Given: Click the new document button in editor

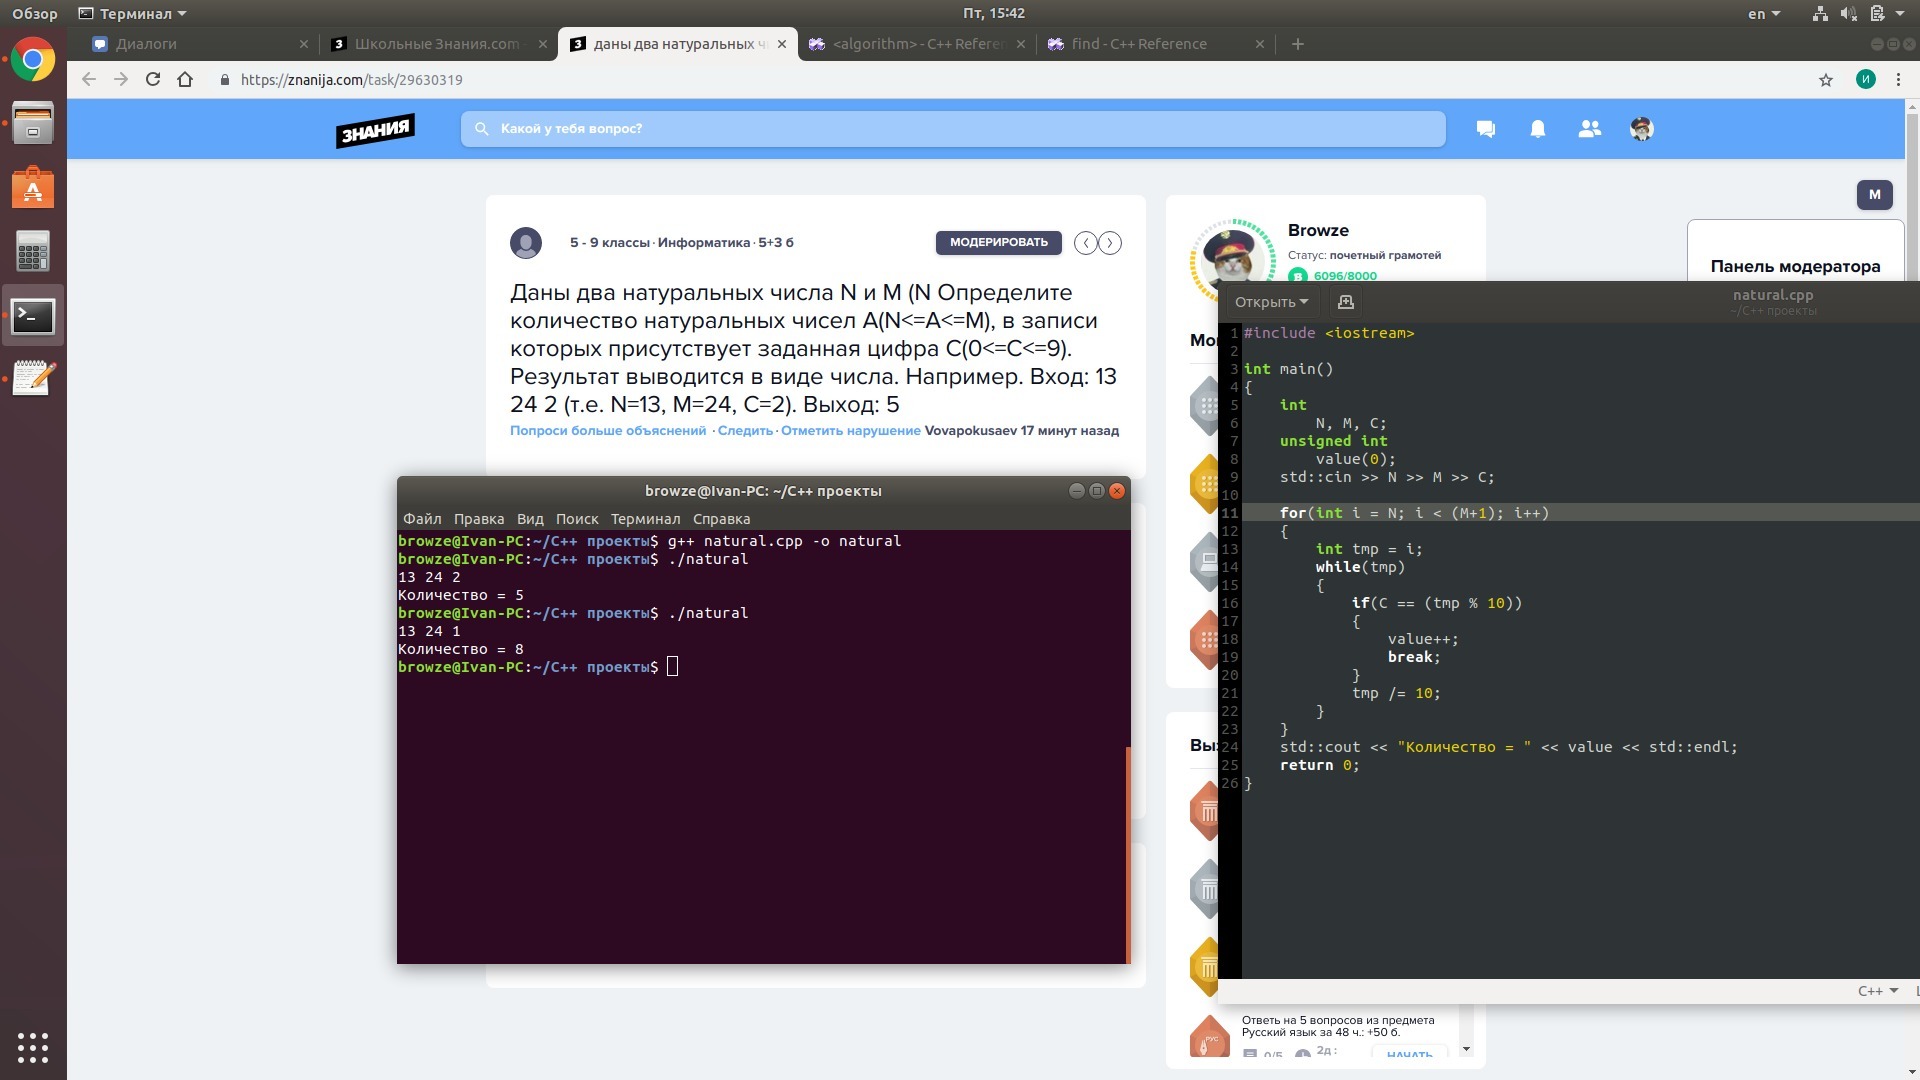Looking at the screenshot, I should click(1346, 302).
